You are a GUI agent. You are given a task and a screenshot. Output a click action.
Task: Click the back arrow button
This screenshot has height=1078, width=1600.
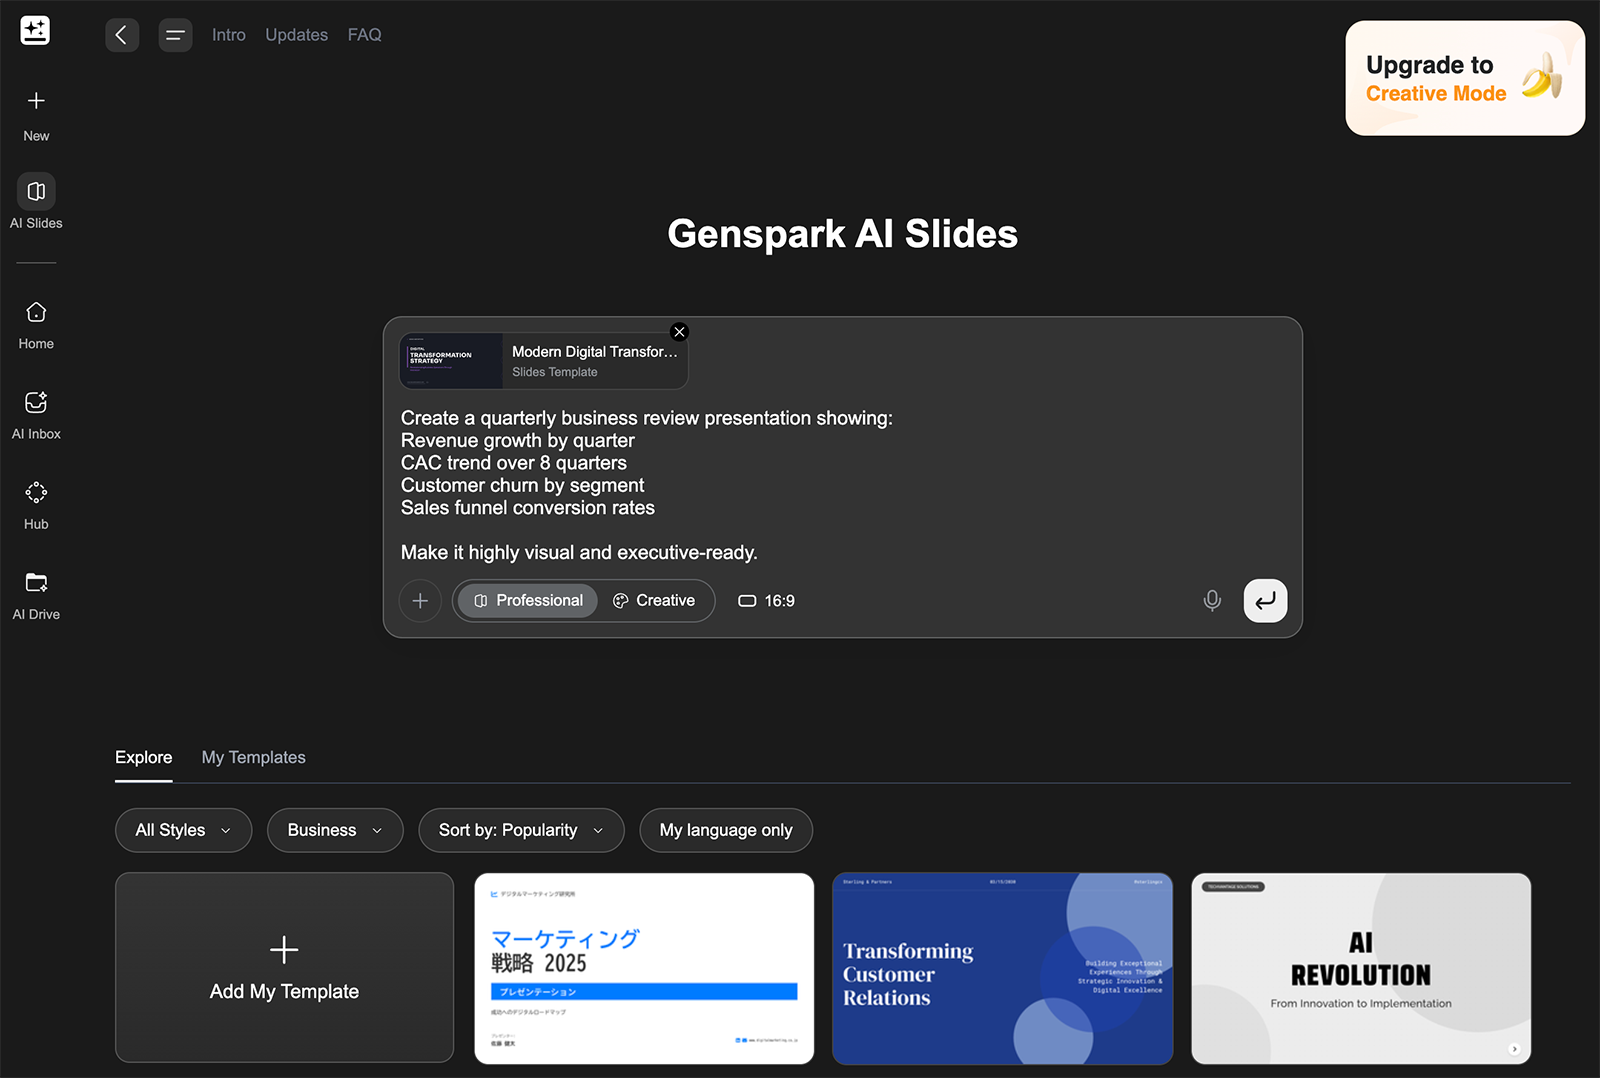[x=122, y=35]
